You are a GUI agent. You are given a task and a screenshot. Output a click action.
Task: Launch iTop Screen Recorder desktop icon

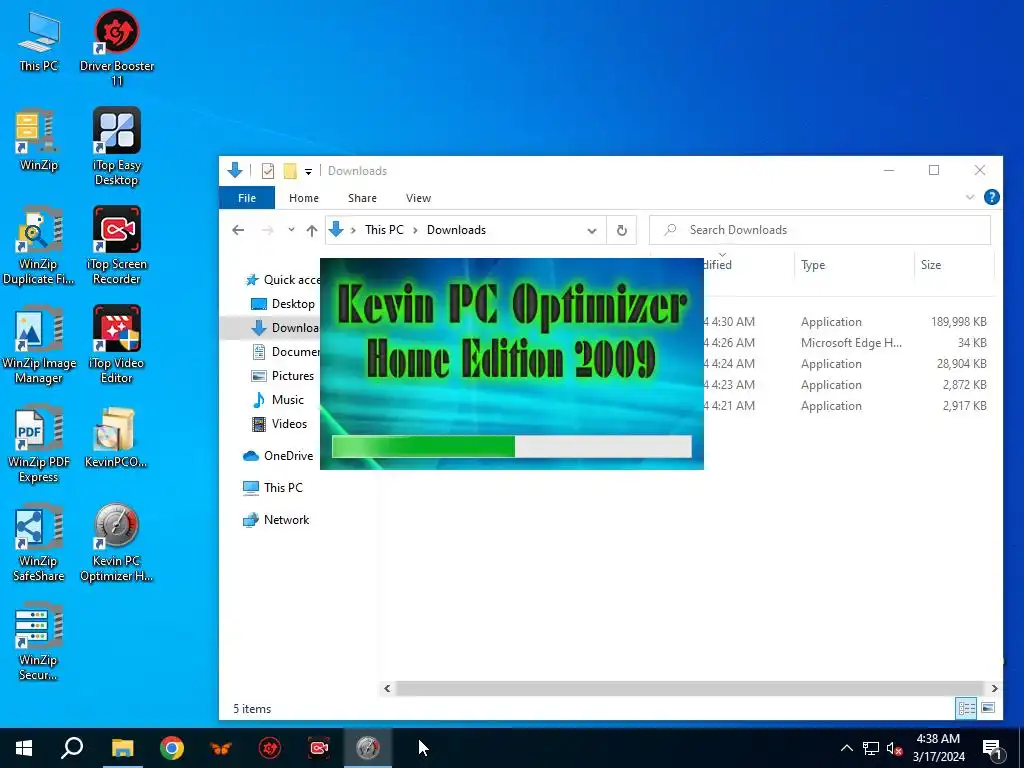[117, 246]
